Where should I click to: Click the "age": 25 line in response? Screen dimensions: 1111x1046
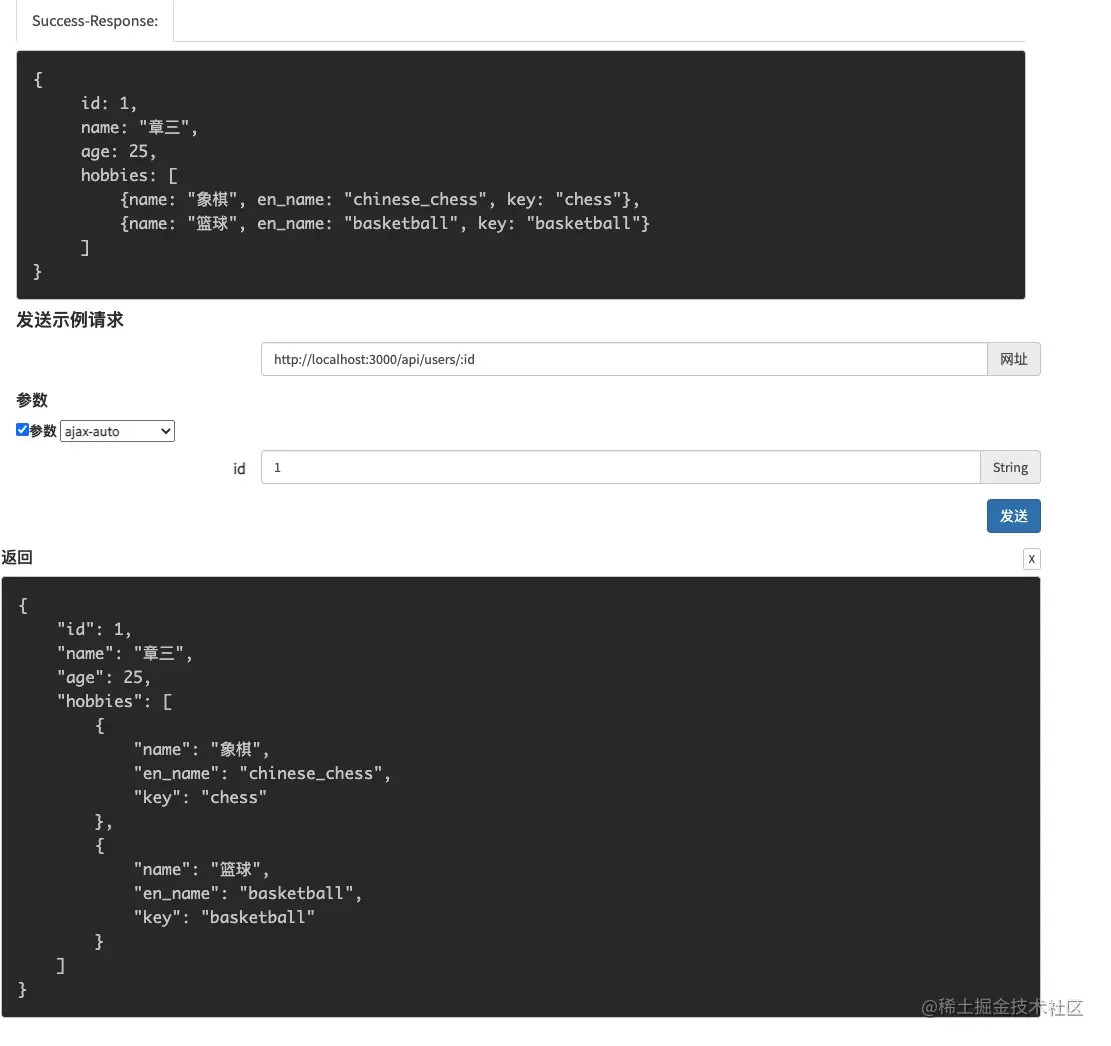click(x=104, y=677)
